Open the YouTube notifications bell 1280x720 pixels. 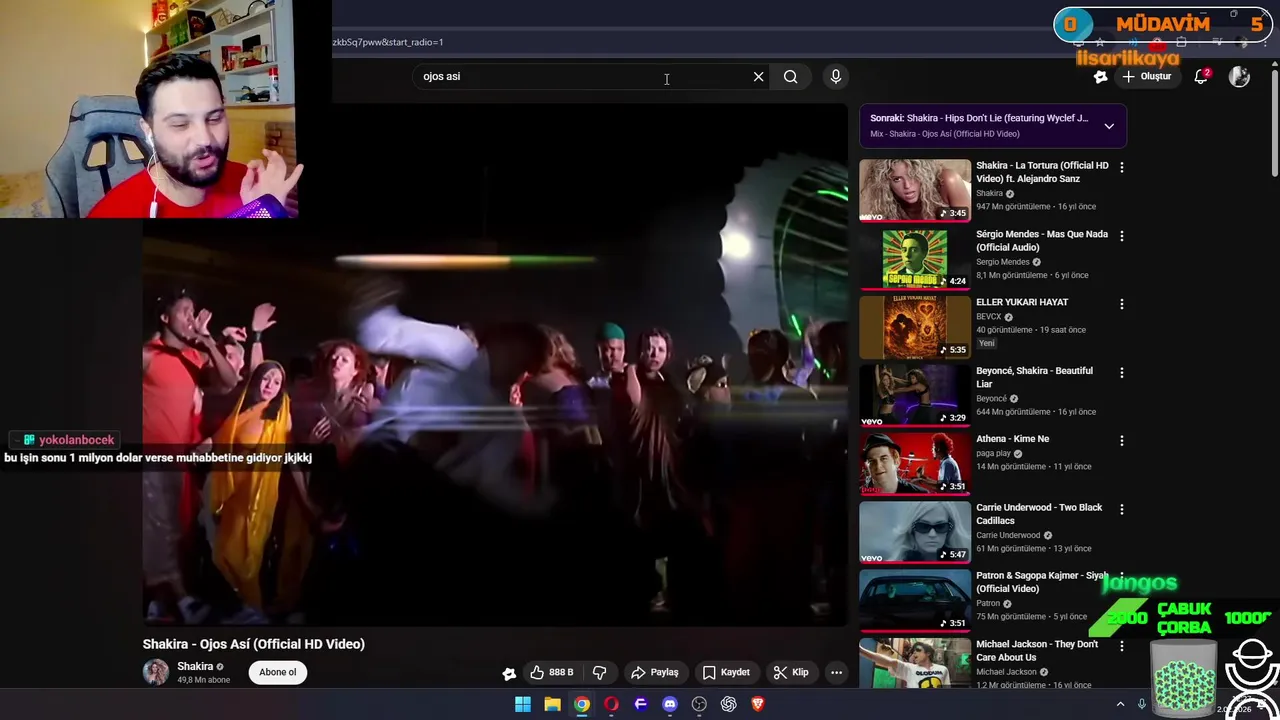coord(1202,76)
